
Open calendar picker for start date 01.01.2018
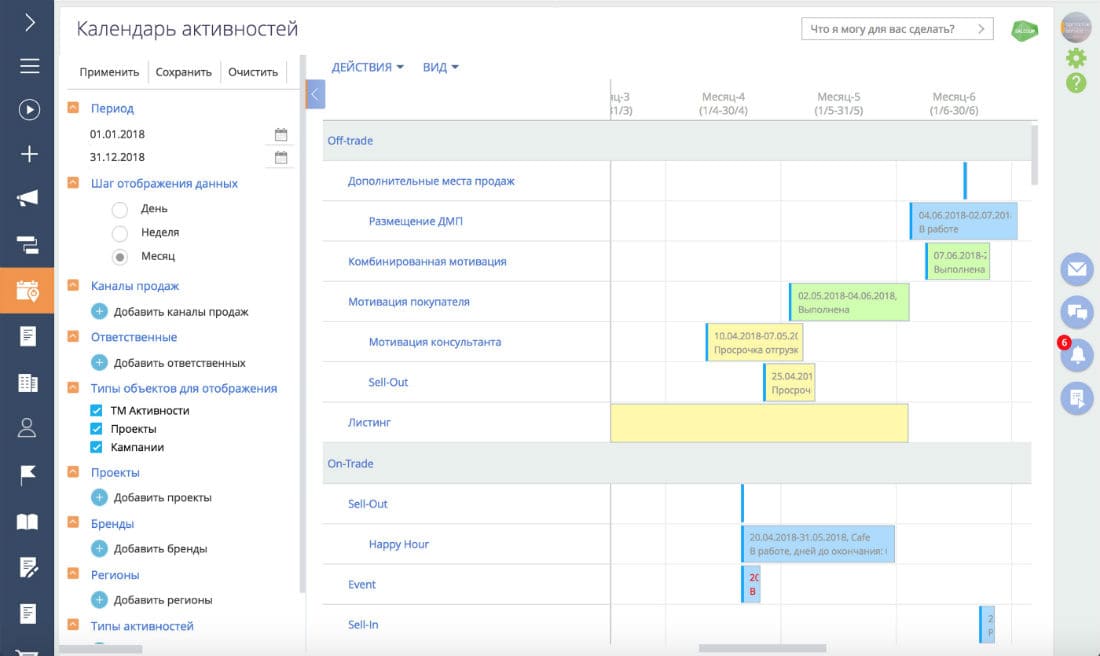click(x=281, y=134)
